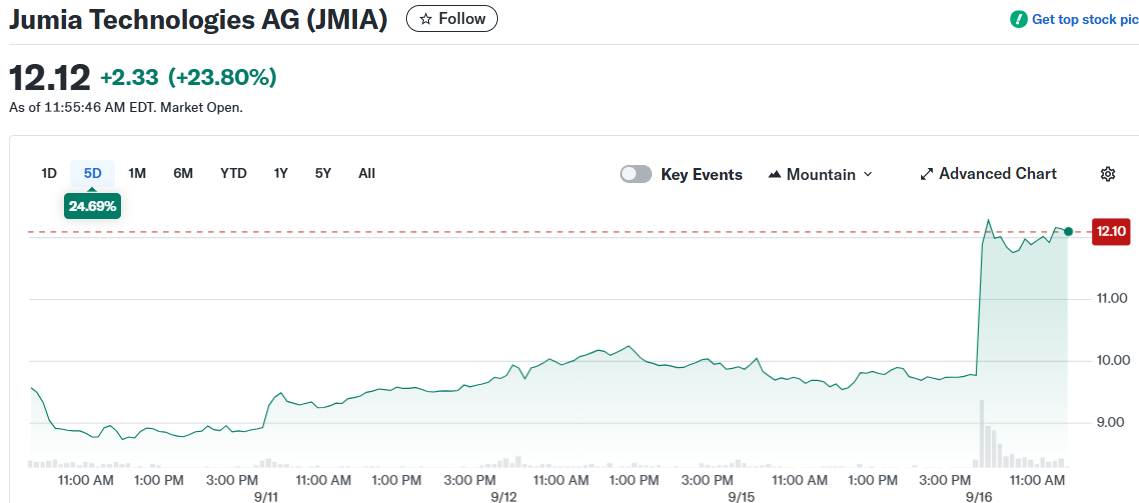The width and height of the screenshot is (1139, 503).
Task: Open the Get top stock picks link
Action: (1085, 20)
